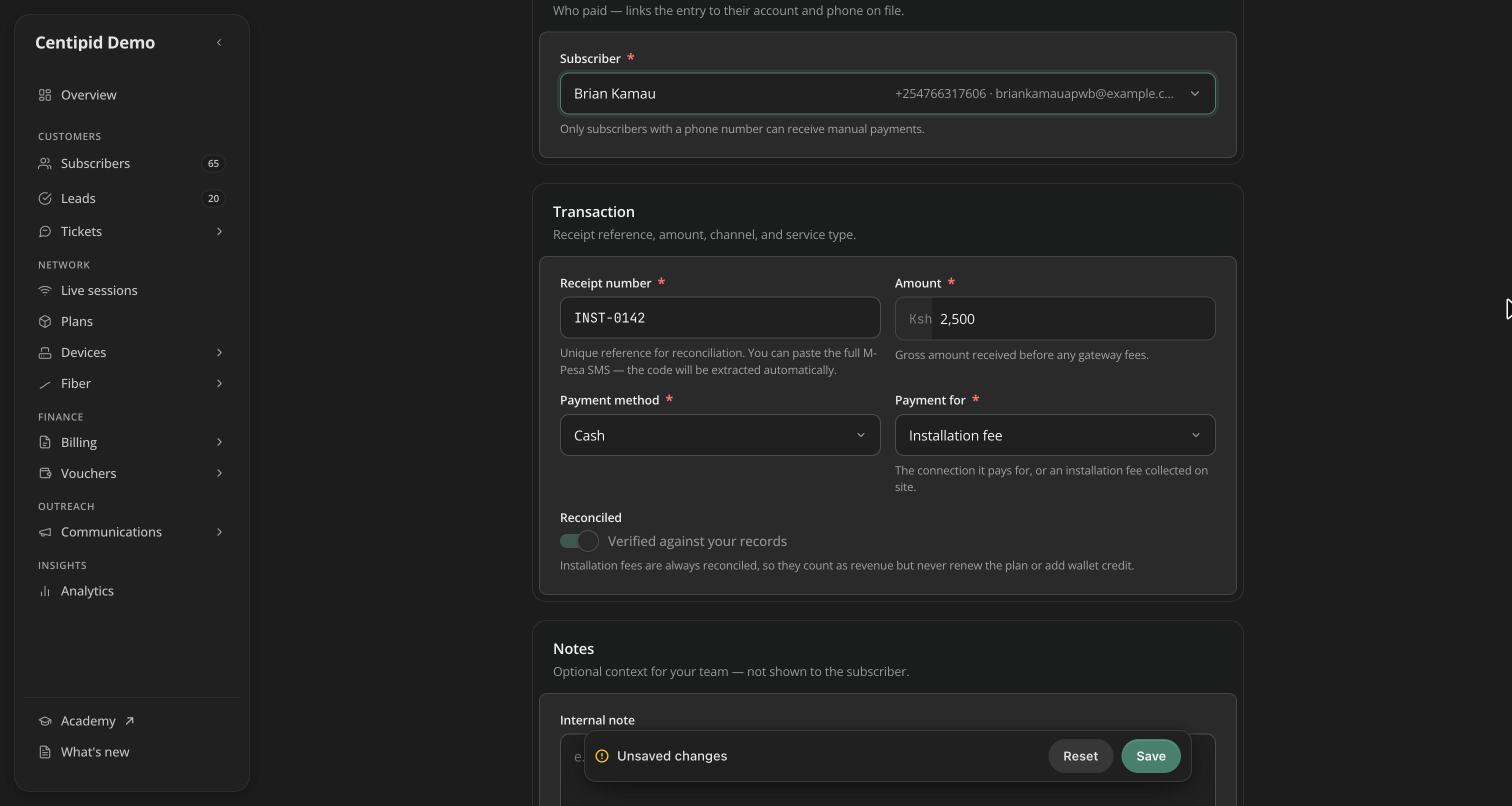This screenshot has height=806, width=1512.
Task: Click the Plans box icon
Action: (x=45, y=321)
